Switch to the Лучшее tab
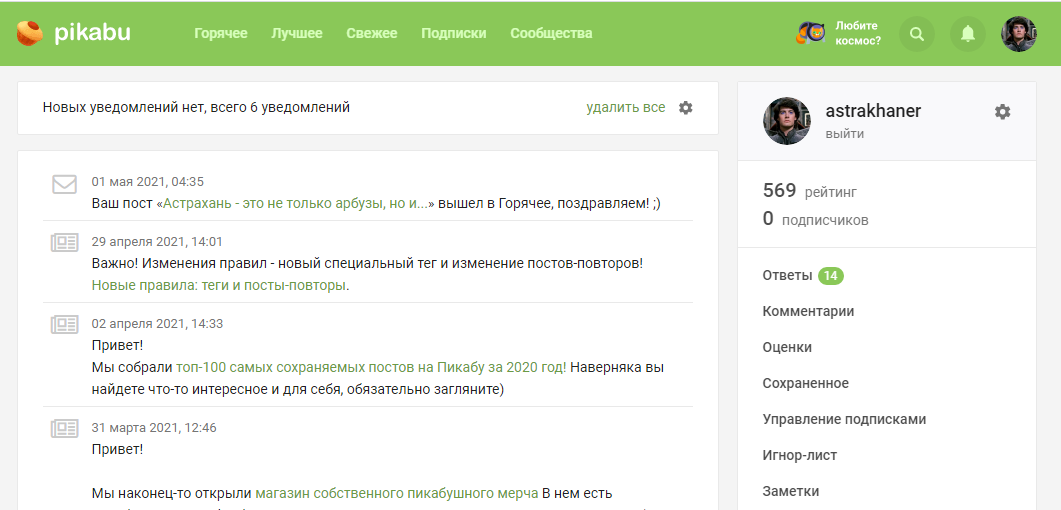 pos(296,33)
